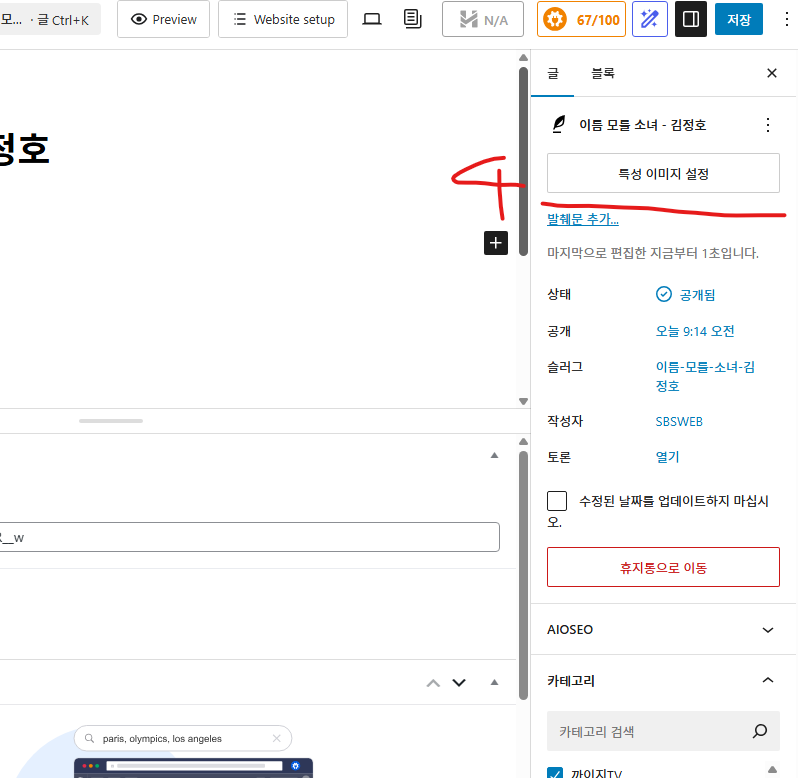The height and width of the screenshot is (778, 798).
Task: Expand the AIOSEO panel
Action: click(x=767, y=630)
